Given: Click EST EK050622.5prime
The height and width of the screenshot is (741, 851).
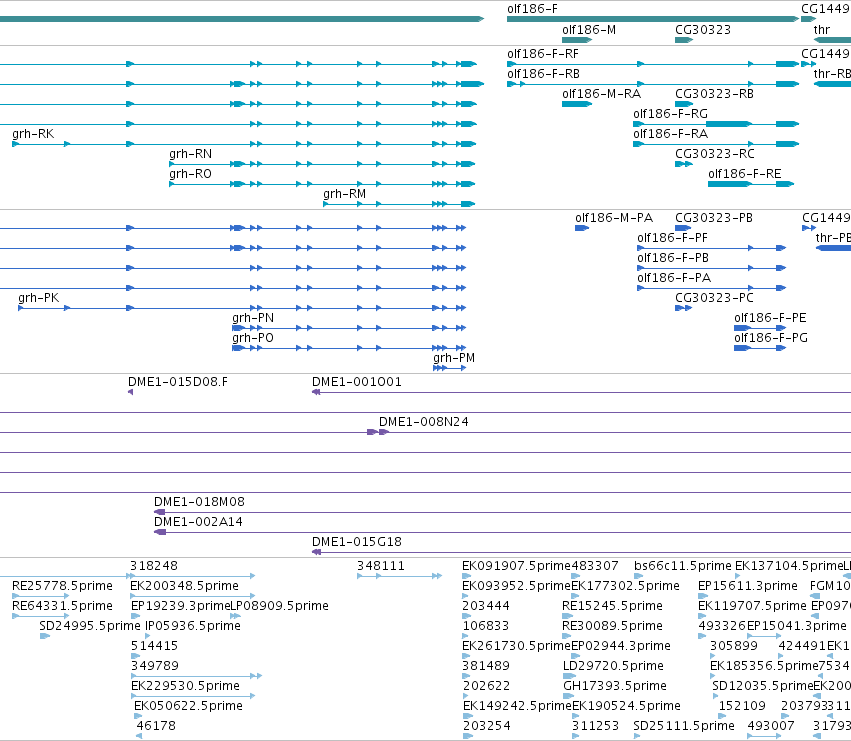Looking at the screenshot, I should 188,706.
